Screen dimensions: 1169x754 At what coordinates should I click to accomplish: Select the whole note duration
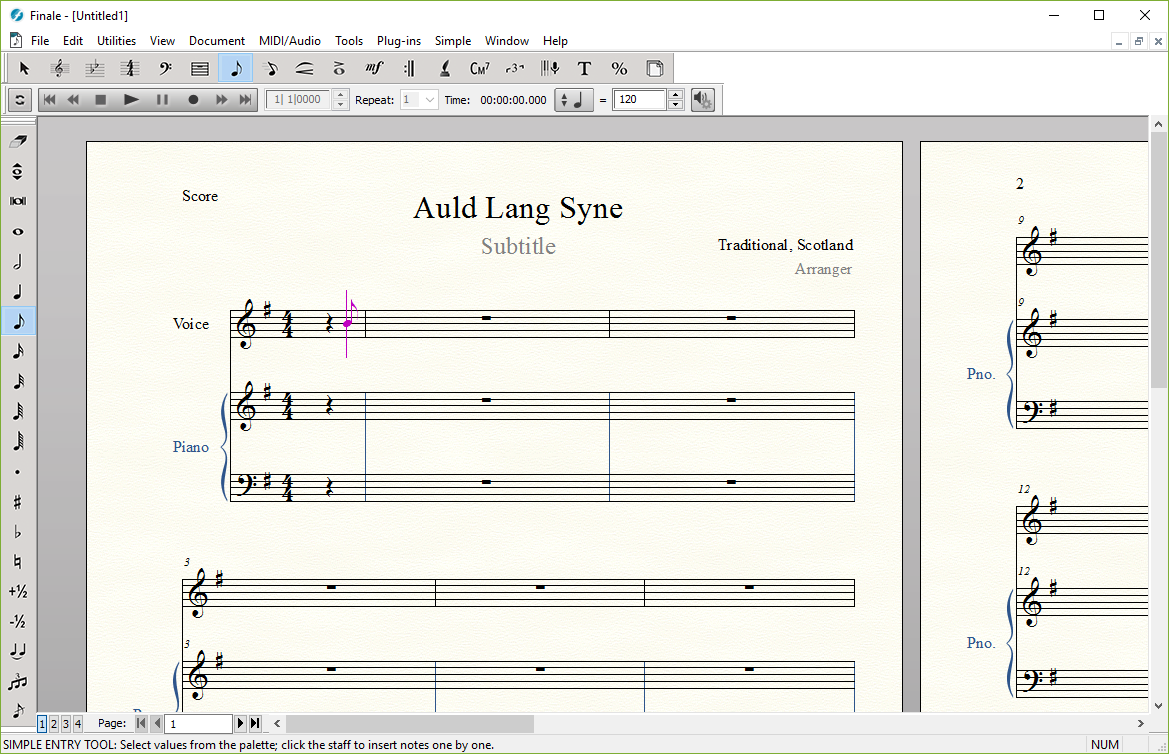[18, 231]
